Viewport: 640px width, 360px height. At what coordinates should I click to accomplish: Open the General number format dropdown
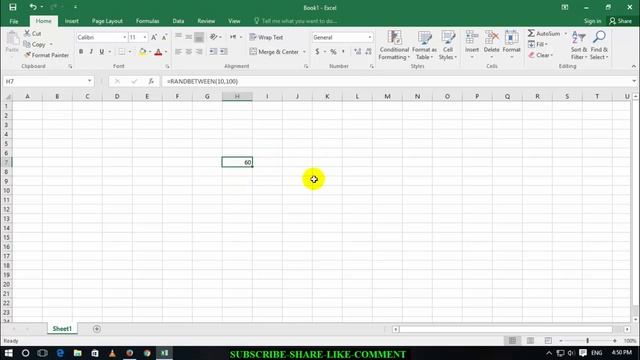pyautogui.click(x=370, y=37)
